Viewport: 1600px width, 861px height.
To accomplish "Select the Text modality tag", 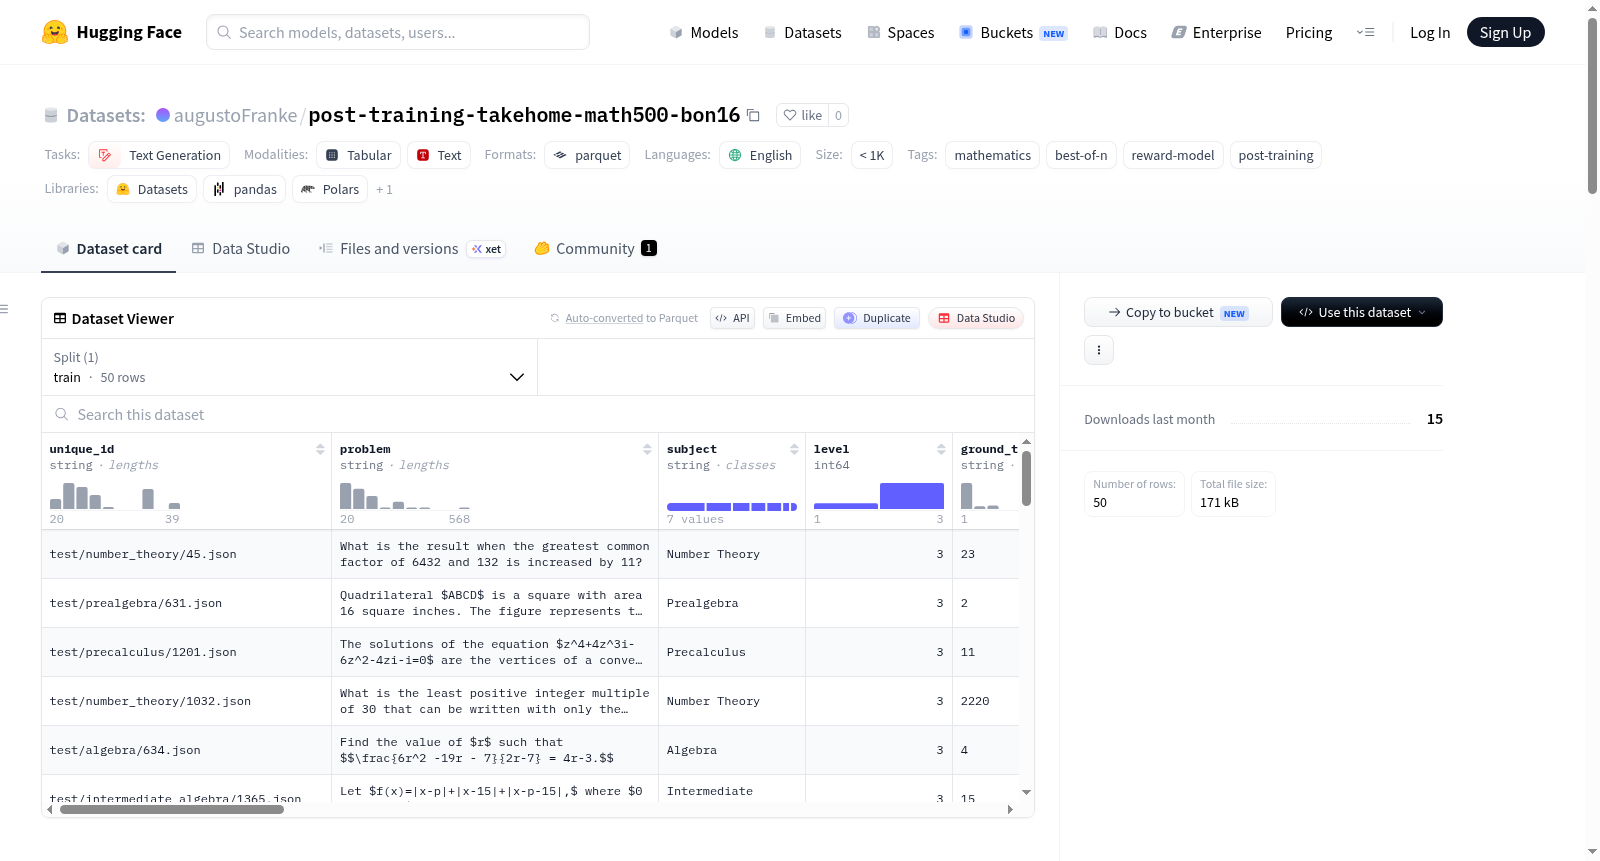I will point(439,155).
